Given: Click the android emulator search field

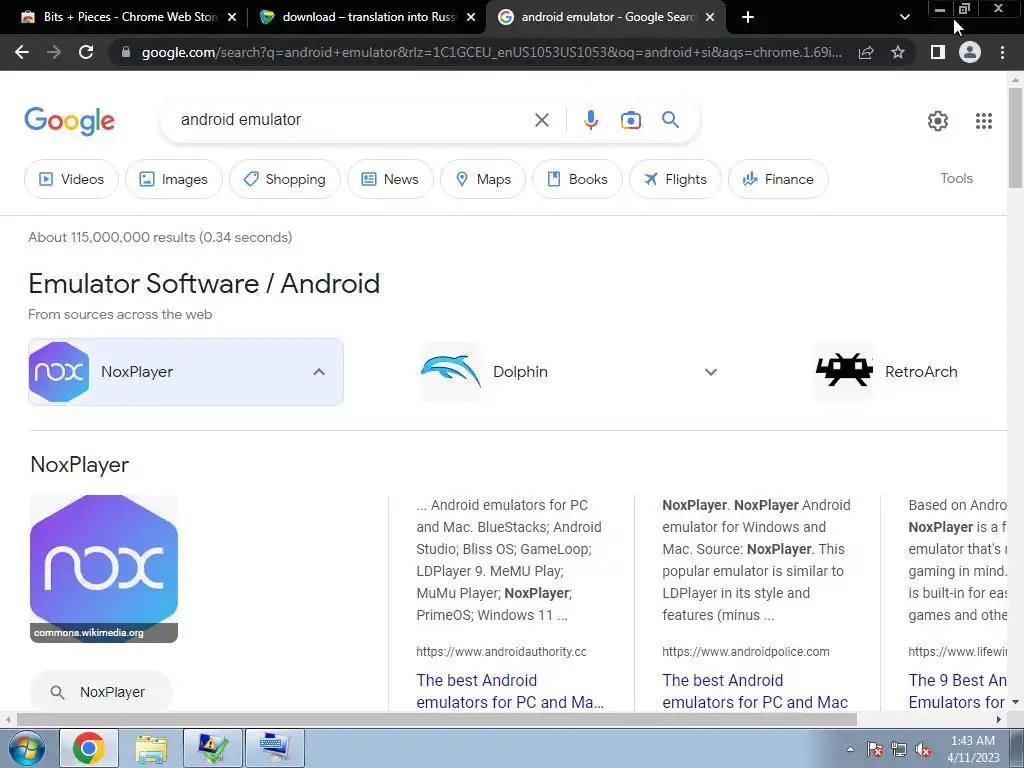Looking at the screenshot, I should (x=353, y=120).
